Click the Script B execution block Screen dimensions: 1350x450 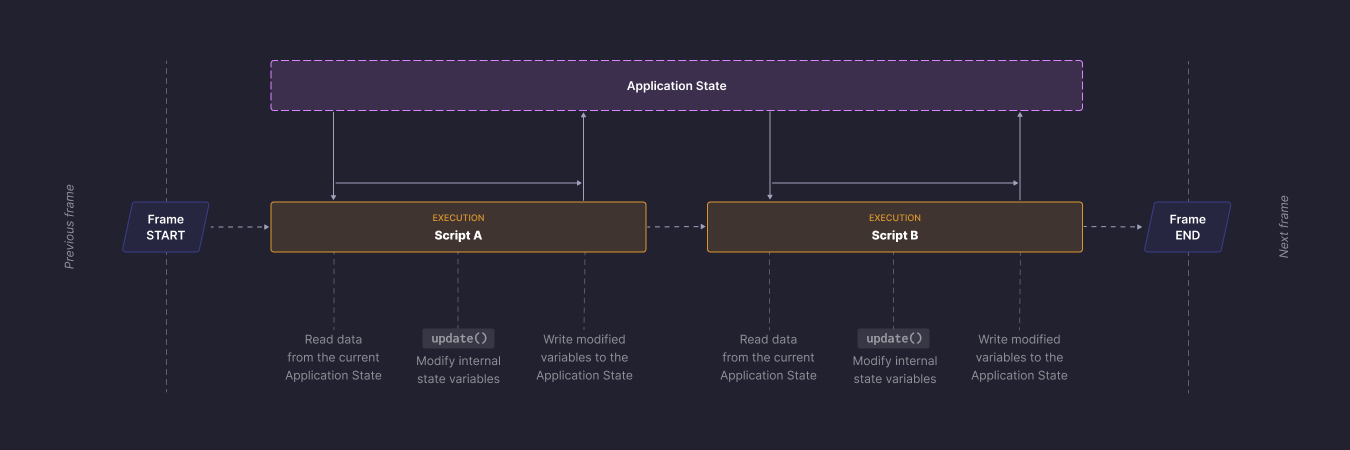(x=894, y=227)
